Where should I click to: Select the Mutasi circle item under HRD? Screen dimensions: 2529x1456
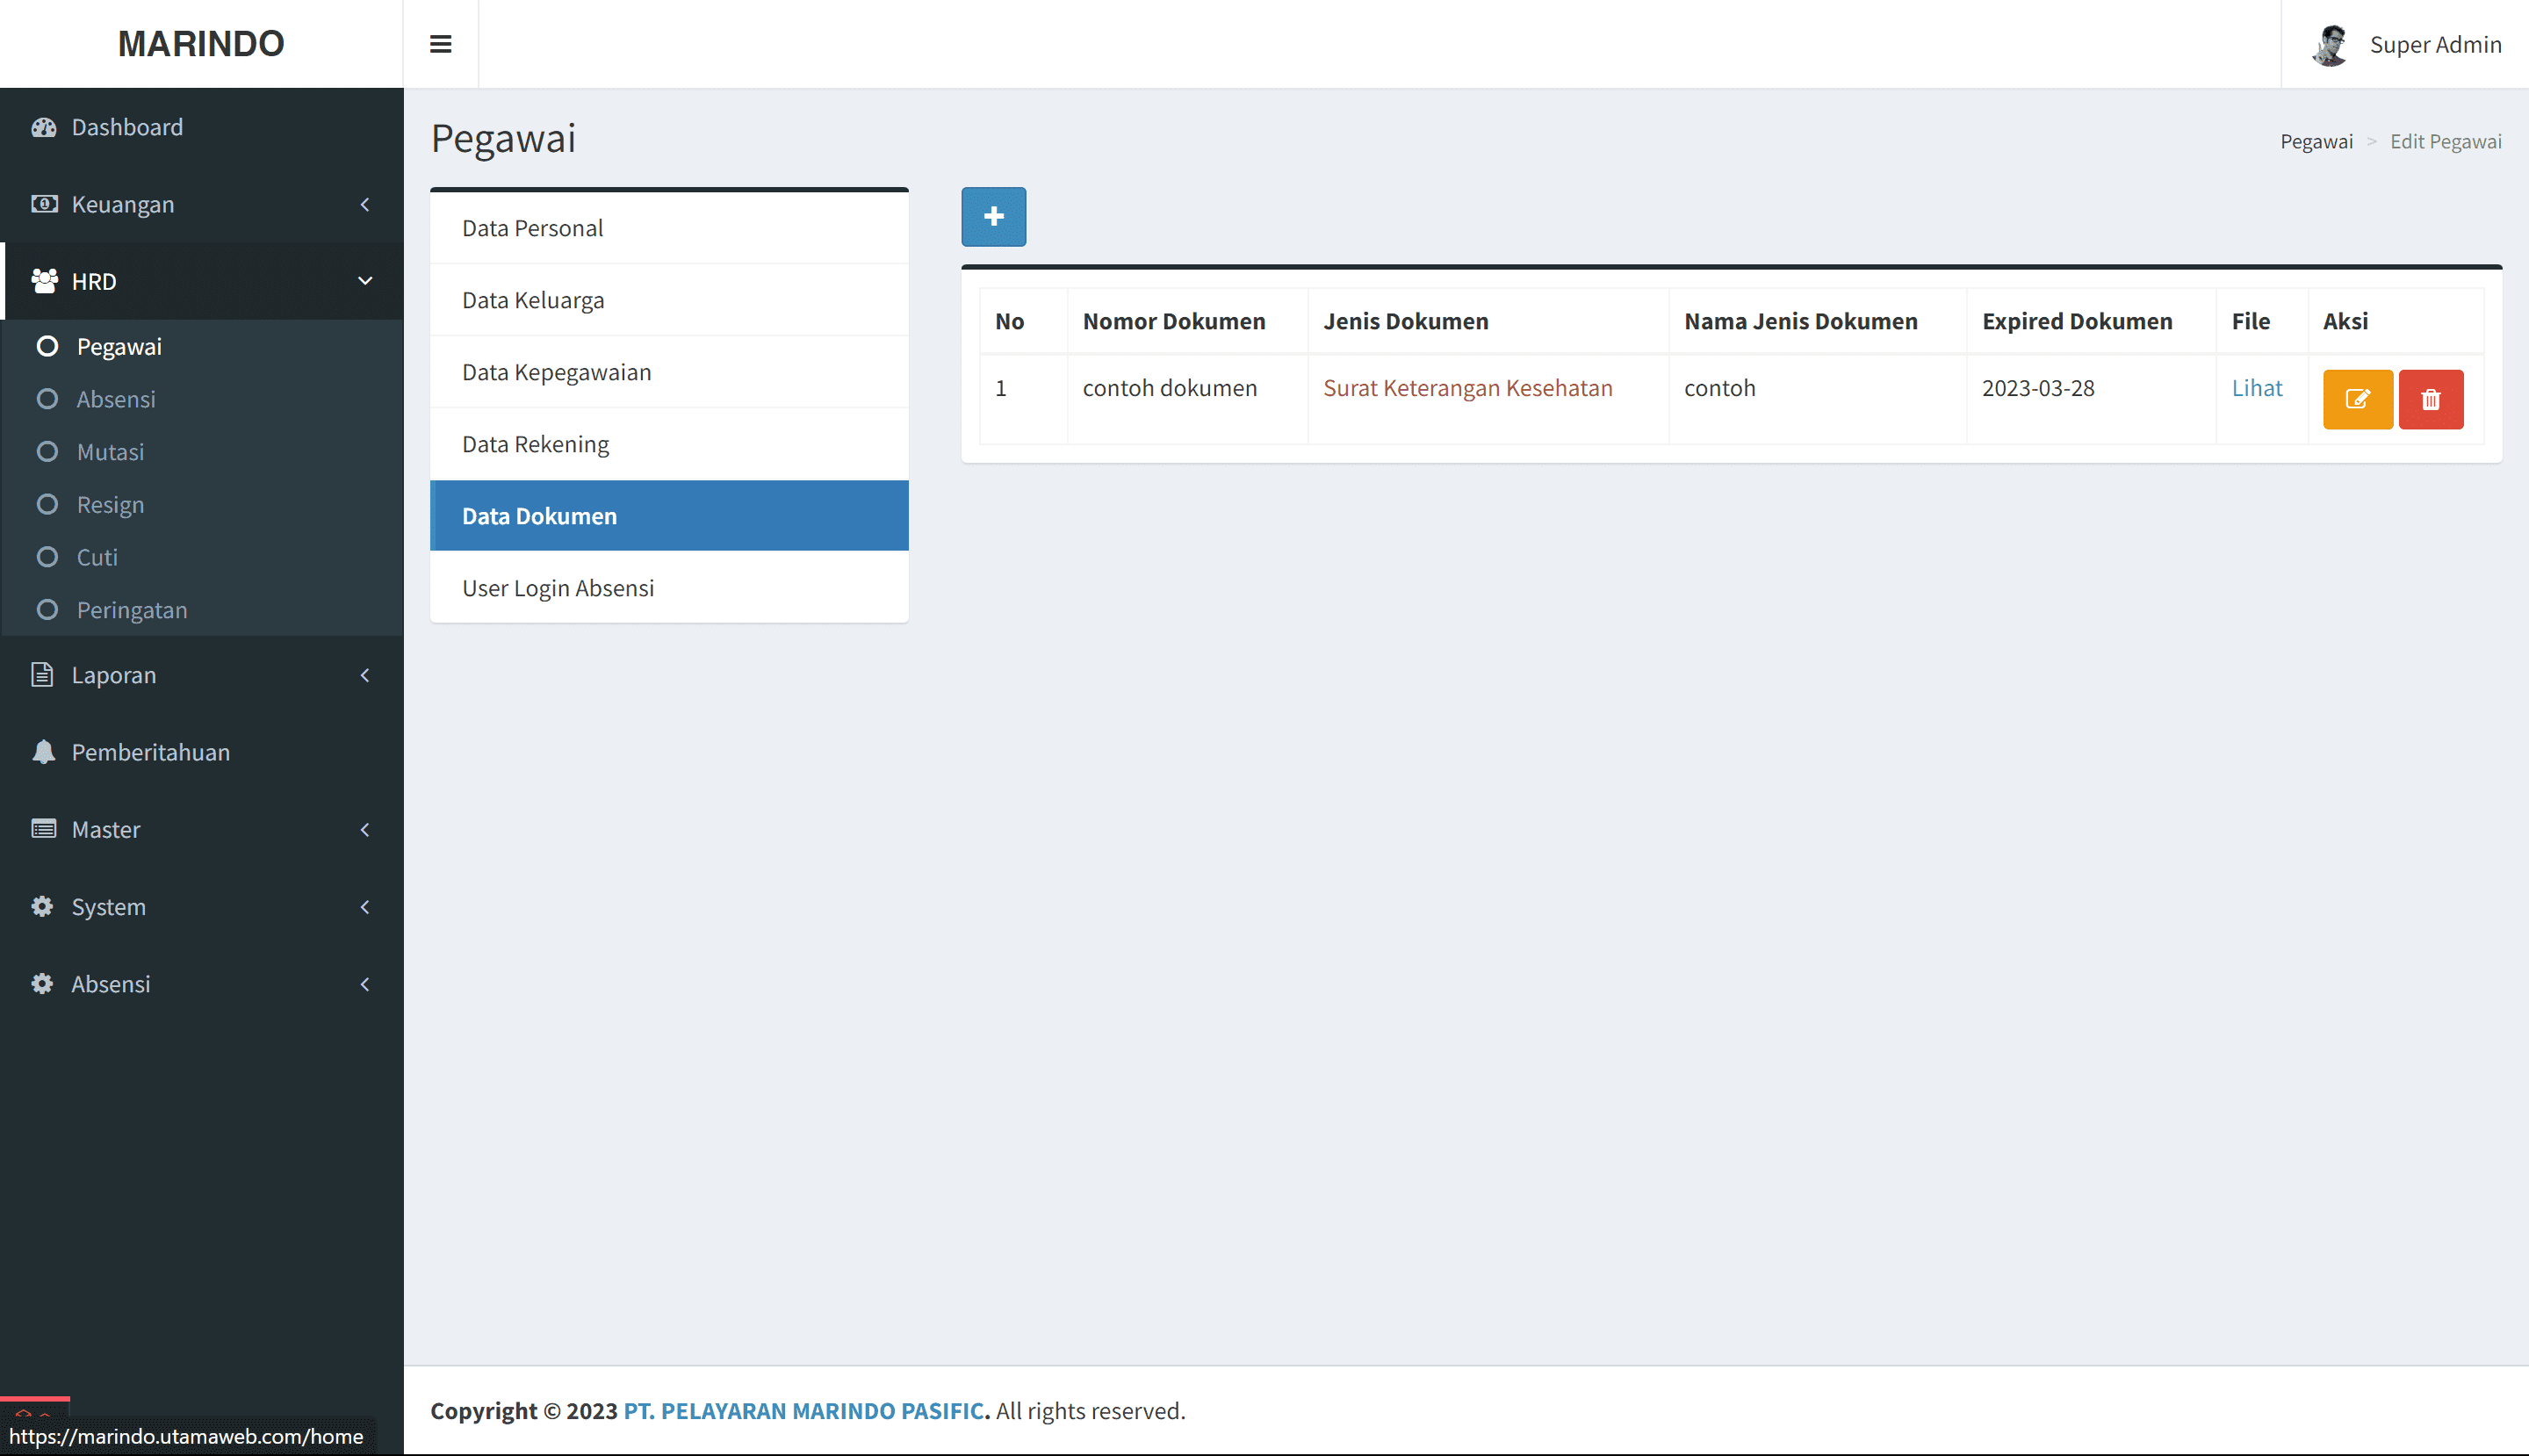click(x=47, y=452)
